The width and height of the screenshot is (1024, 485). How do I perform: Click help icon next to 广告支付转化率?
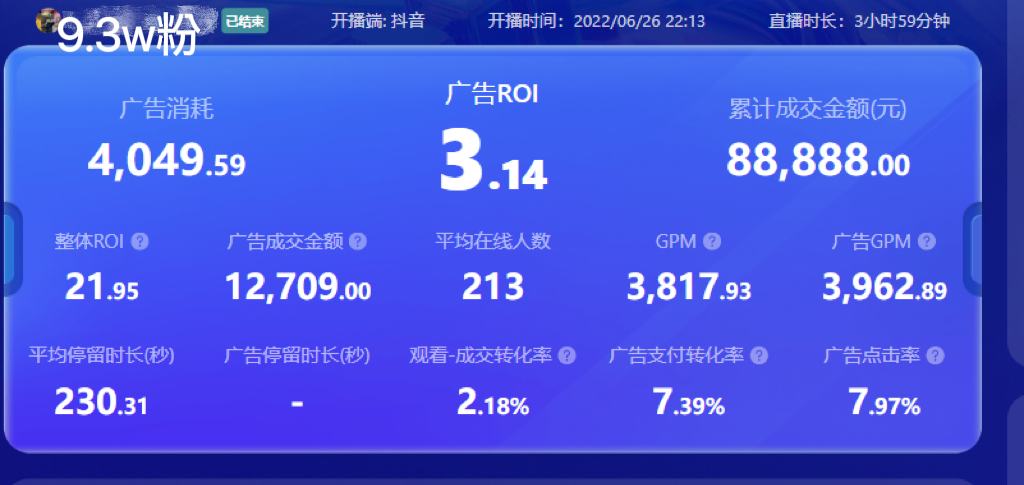(759, 356)
